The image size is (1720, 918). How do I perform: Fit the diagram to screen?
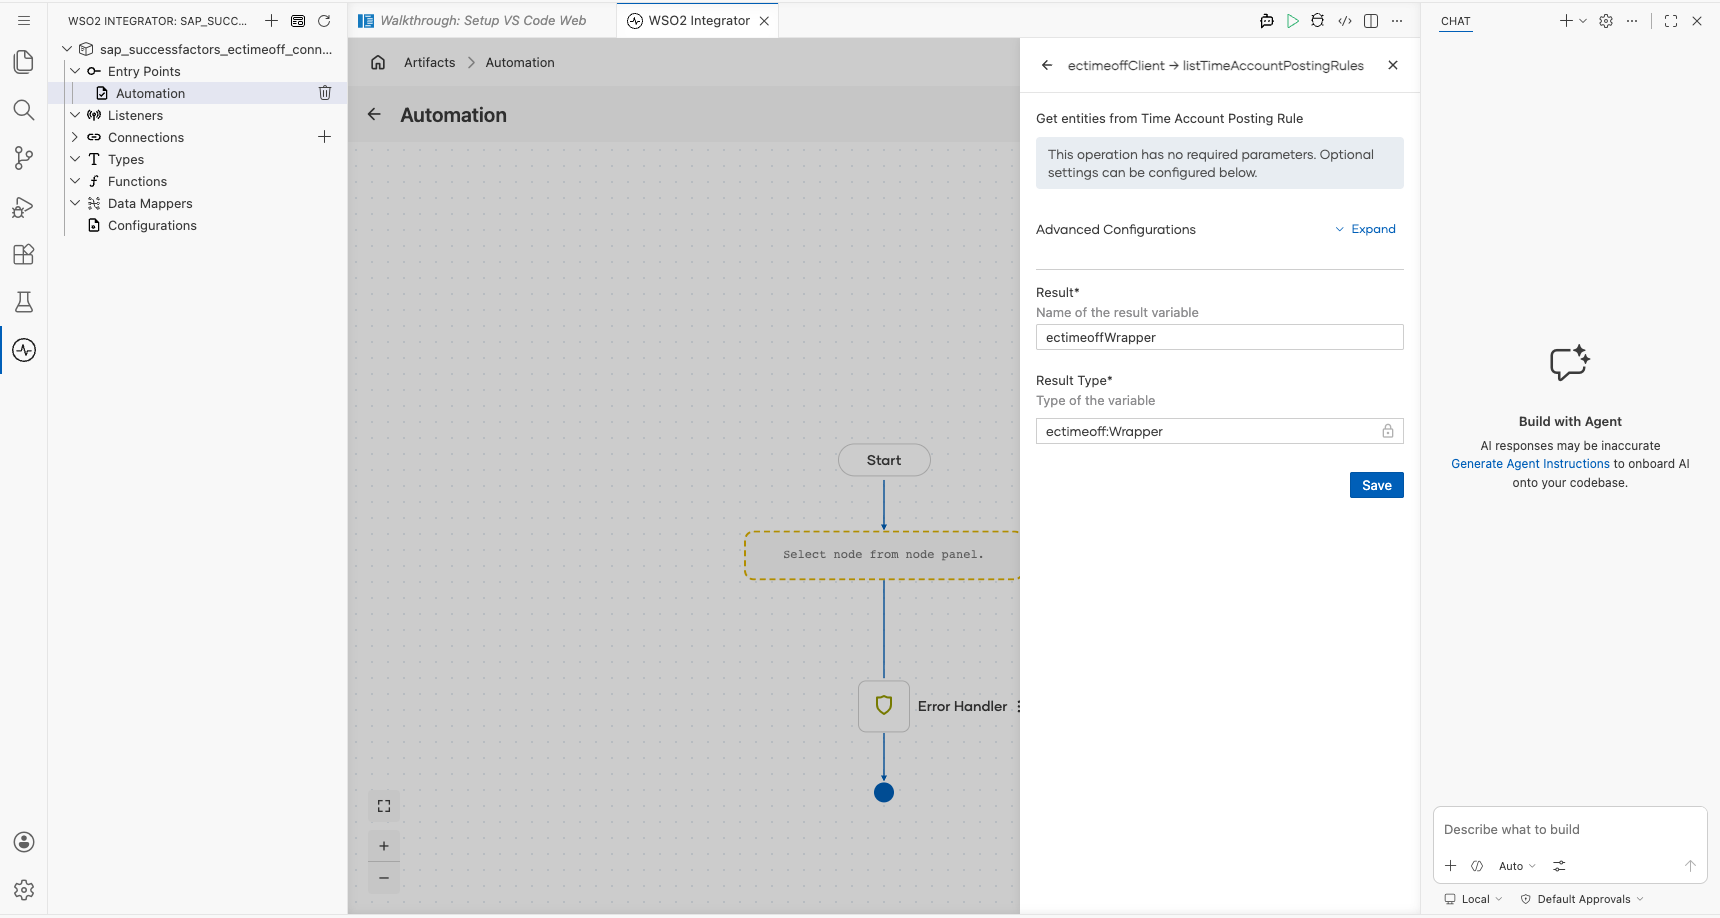click(384, 806)
